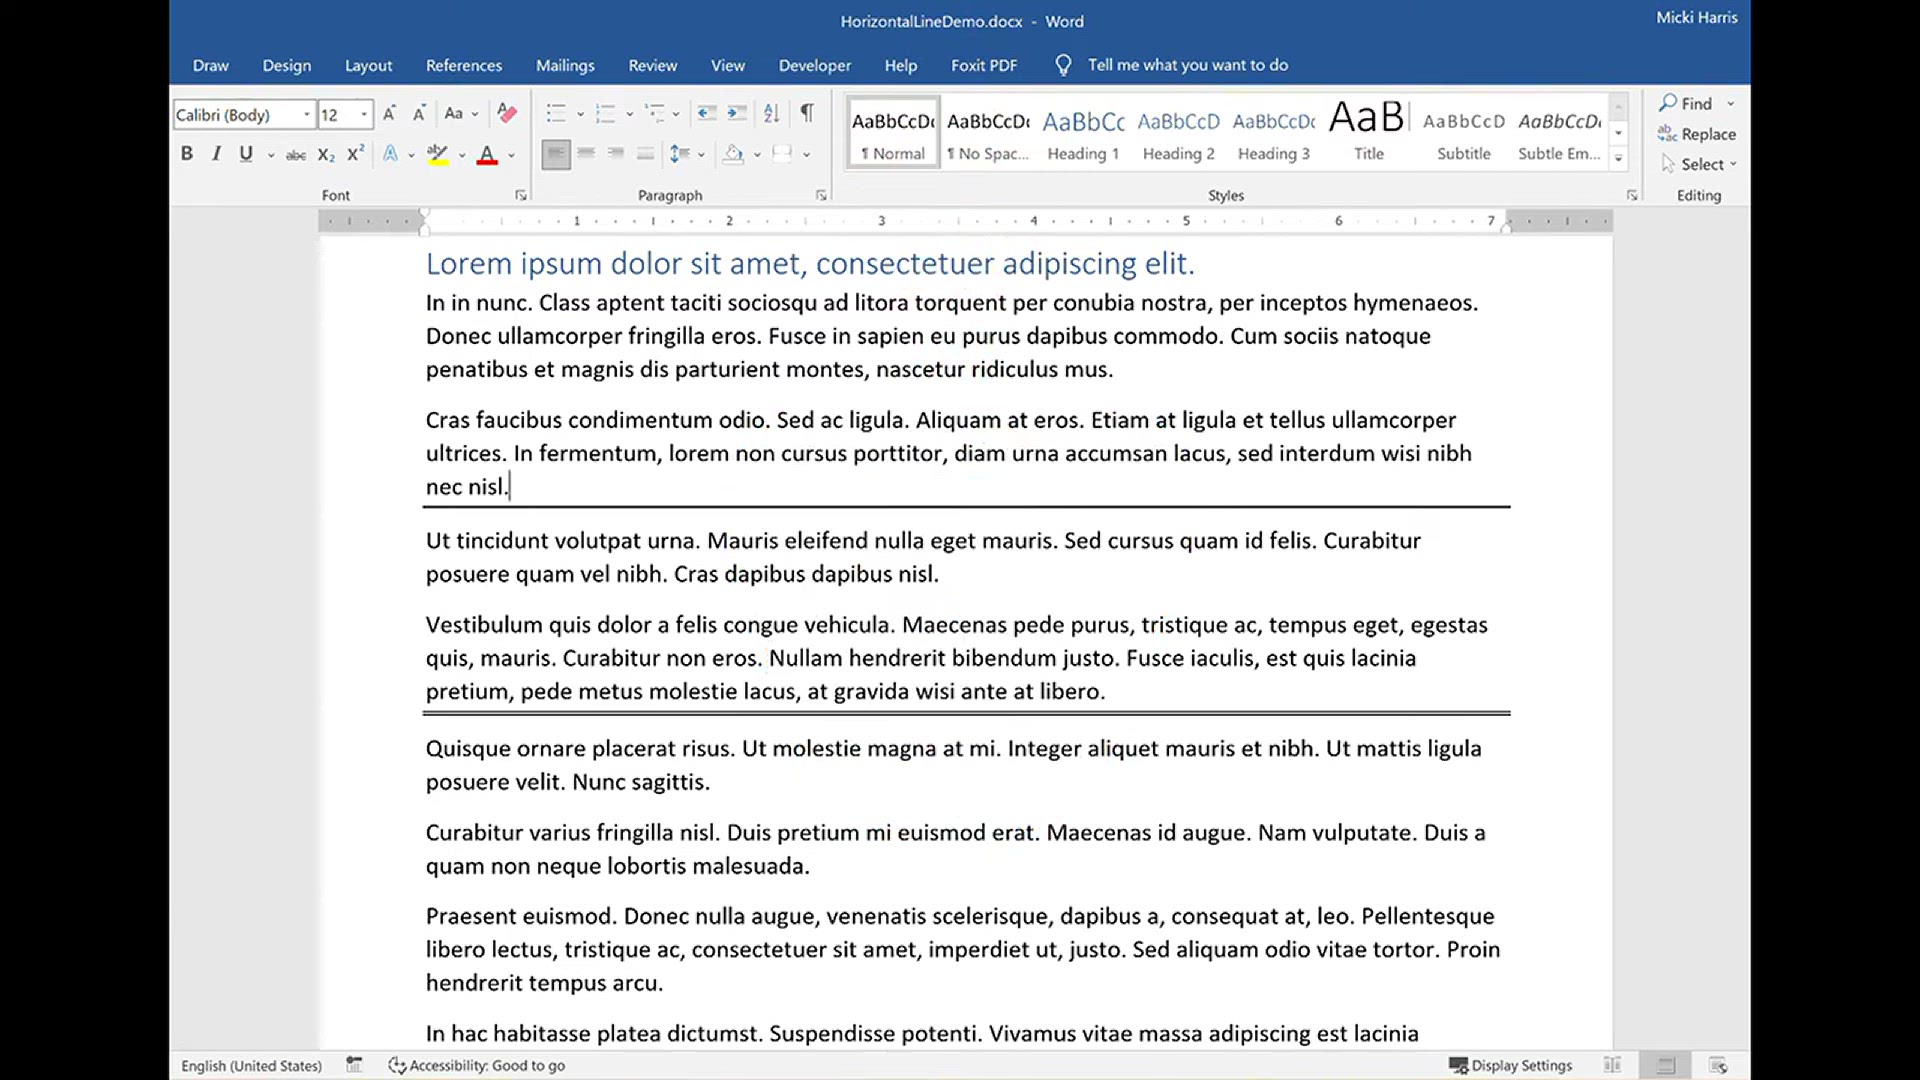
Task: Switch to the Layout ribbon tab
Action: [368, 66]
